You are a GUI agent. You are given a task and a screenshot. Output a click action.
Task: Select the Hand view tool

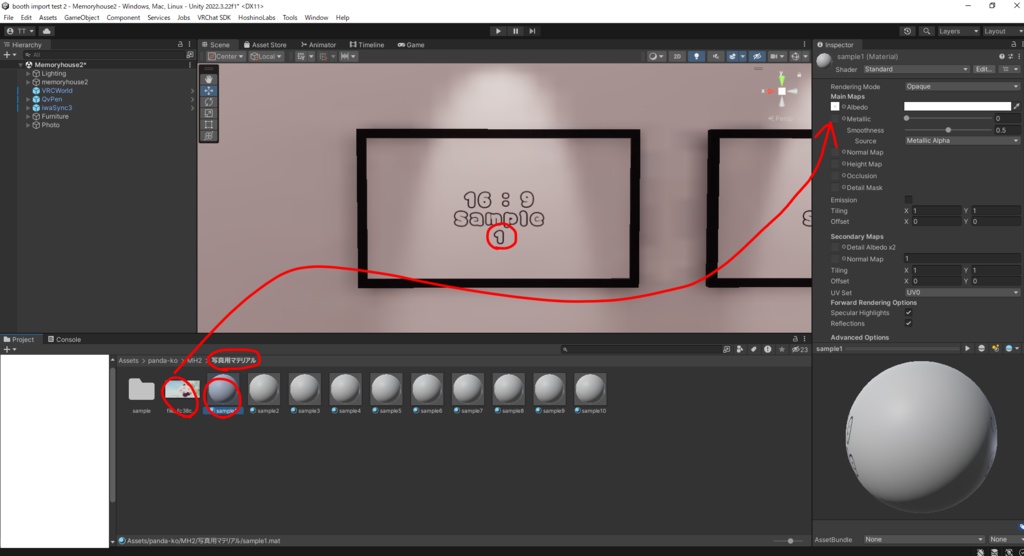209,79
